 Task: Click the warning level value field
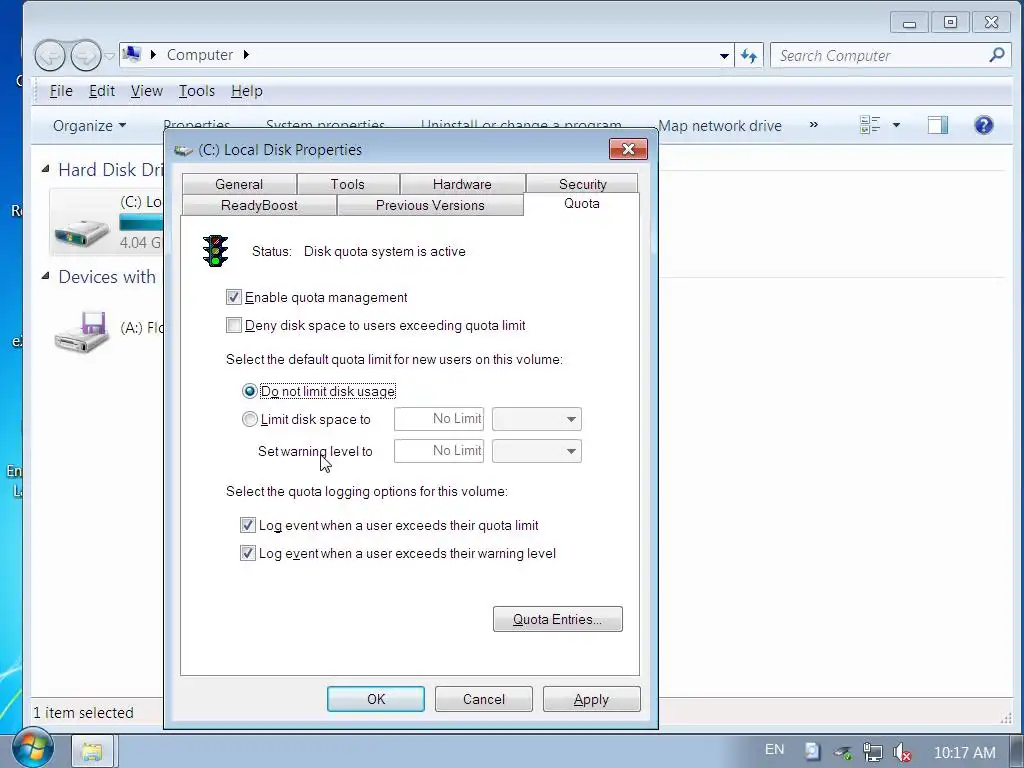(x=439, y=451)
